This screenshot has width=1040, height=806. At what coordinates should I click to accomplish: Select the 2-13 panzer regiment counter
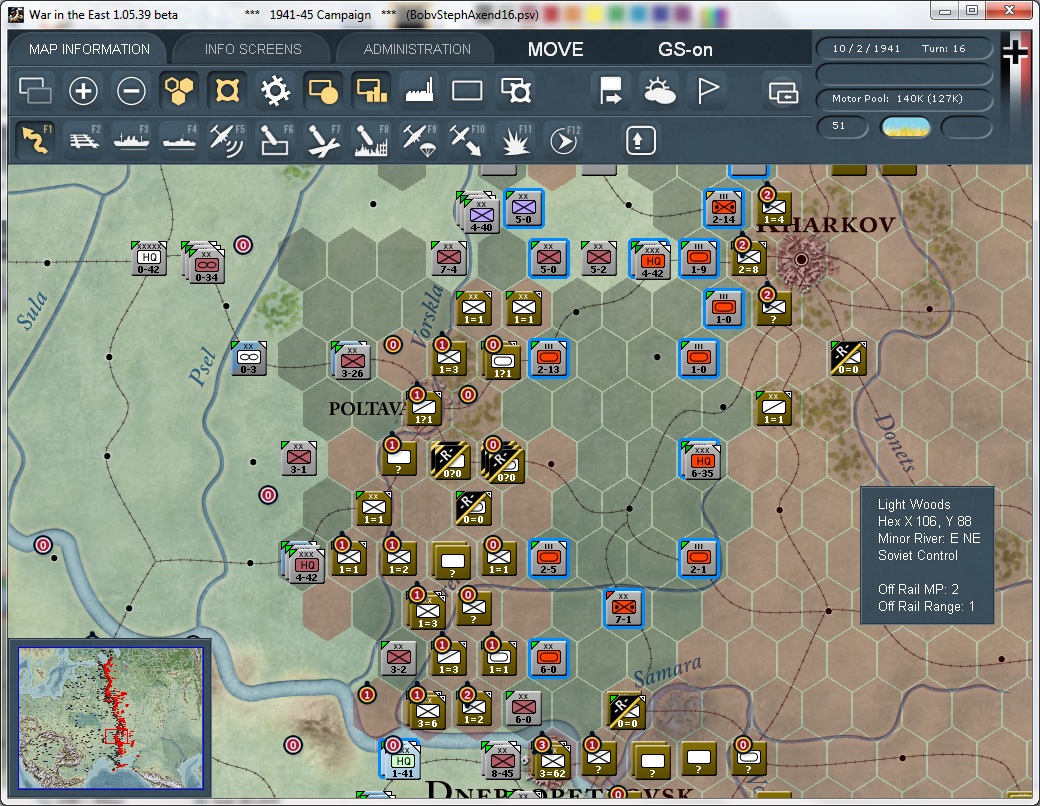(x=549, y=358)
